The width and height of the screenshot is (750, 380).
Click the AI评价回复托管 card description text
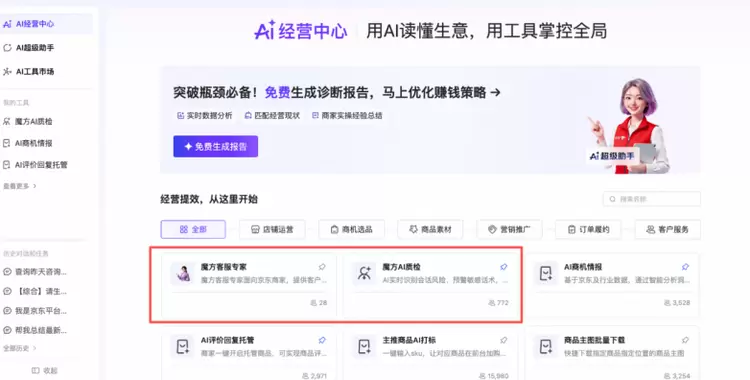264,353
